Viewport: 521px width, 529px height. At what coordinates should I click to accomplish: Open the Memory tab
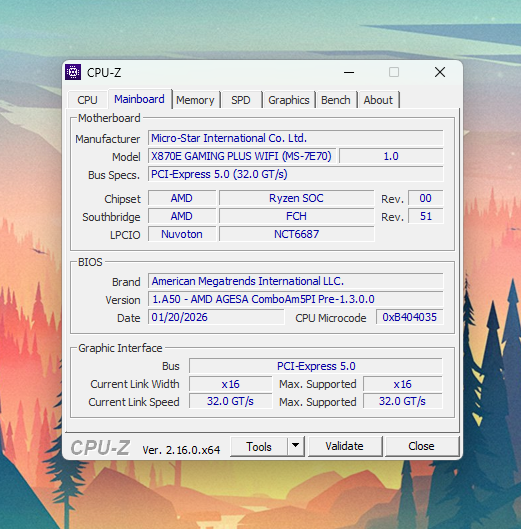click(x=195, y=100)
